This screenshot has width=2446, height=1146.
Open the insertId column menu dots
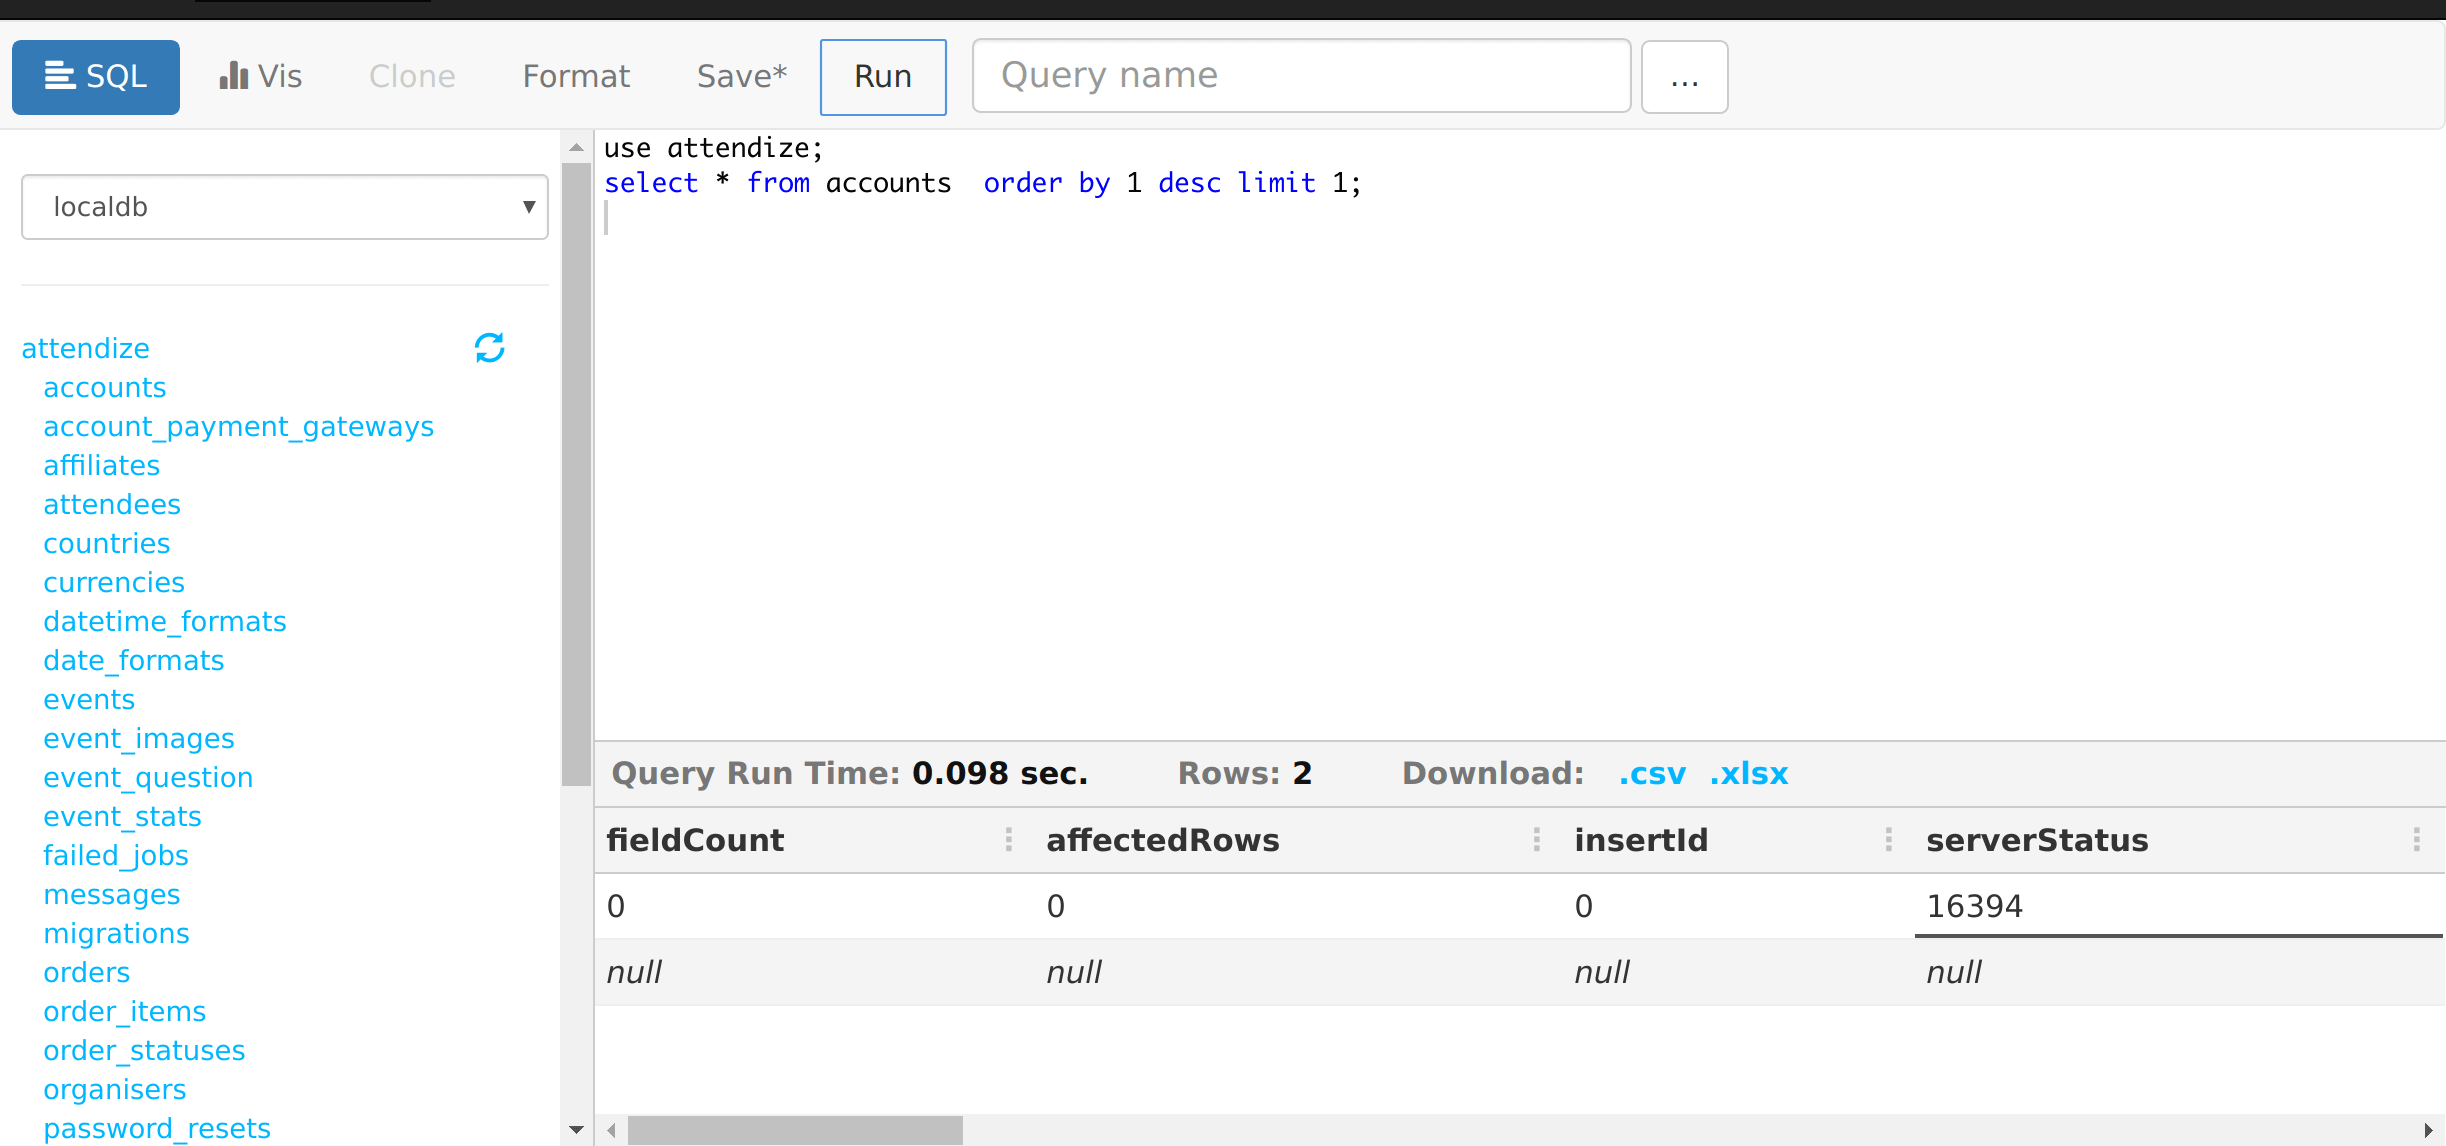1888,840
